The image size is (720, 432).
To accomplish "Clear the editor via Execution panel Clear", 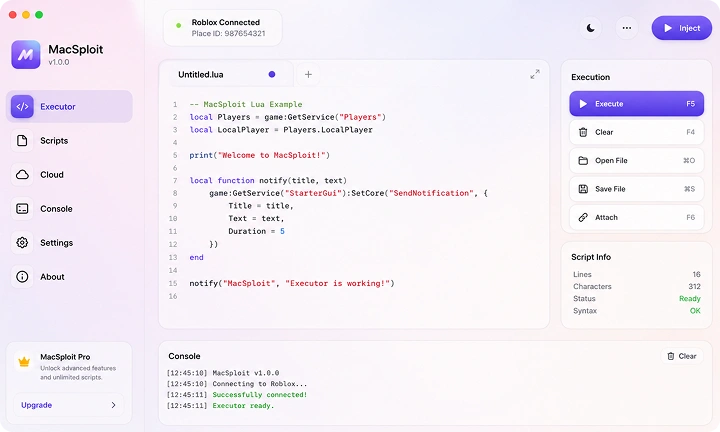I will coord(636,132).
